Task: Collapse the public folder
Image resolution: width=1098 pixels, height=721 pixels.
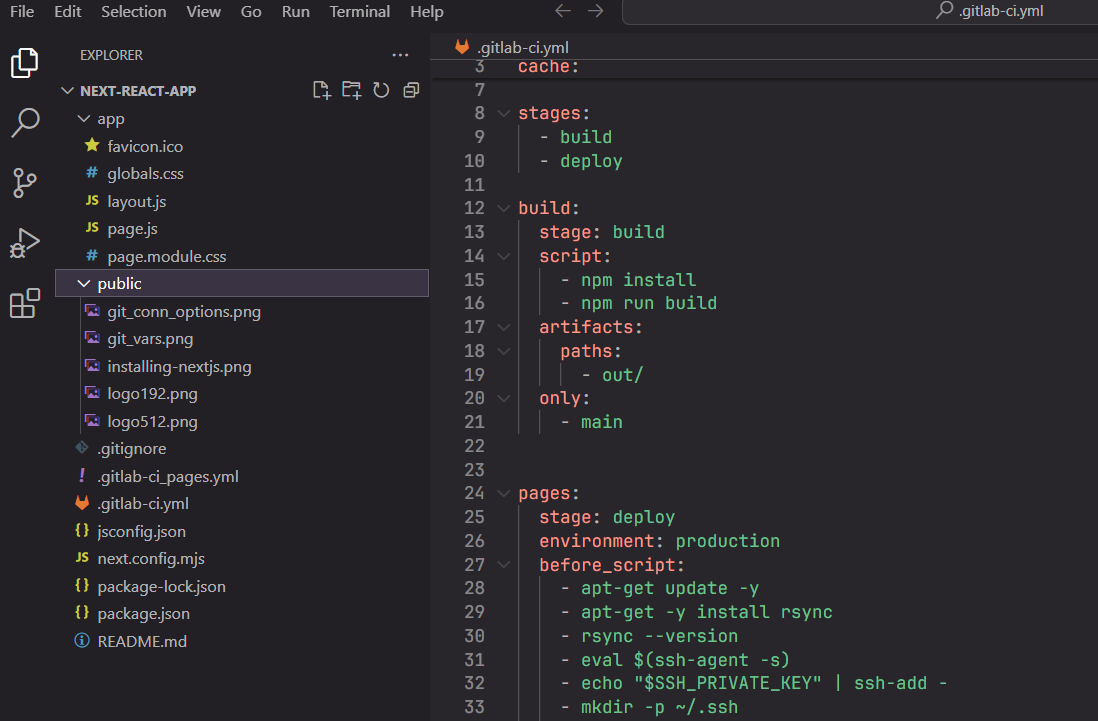Action: pos(83,284)
